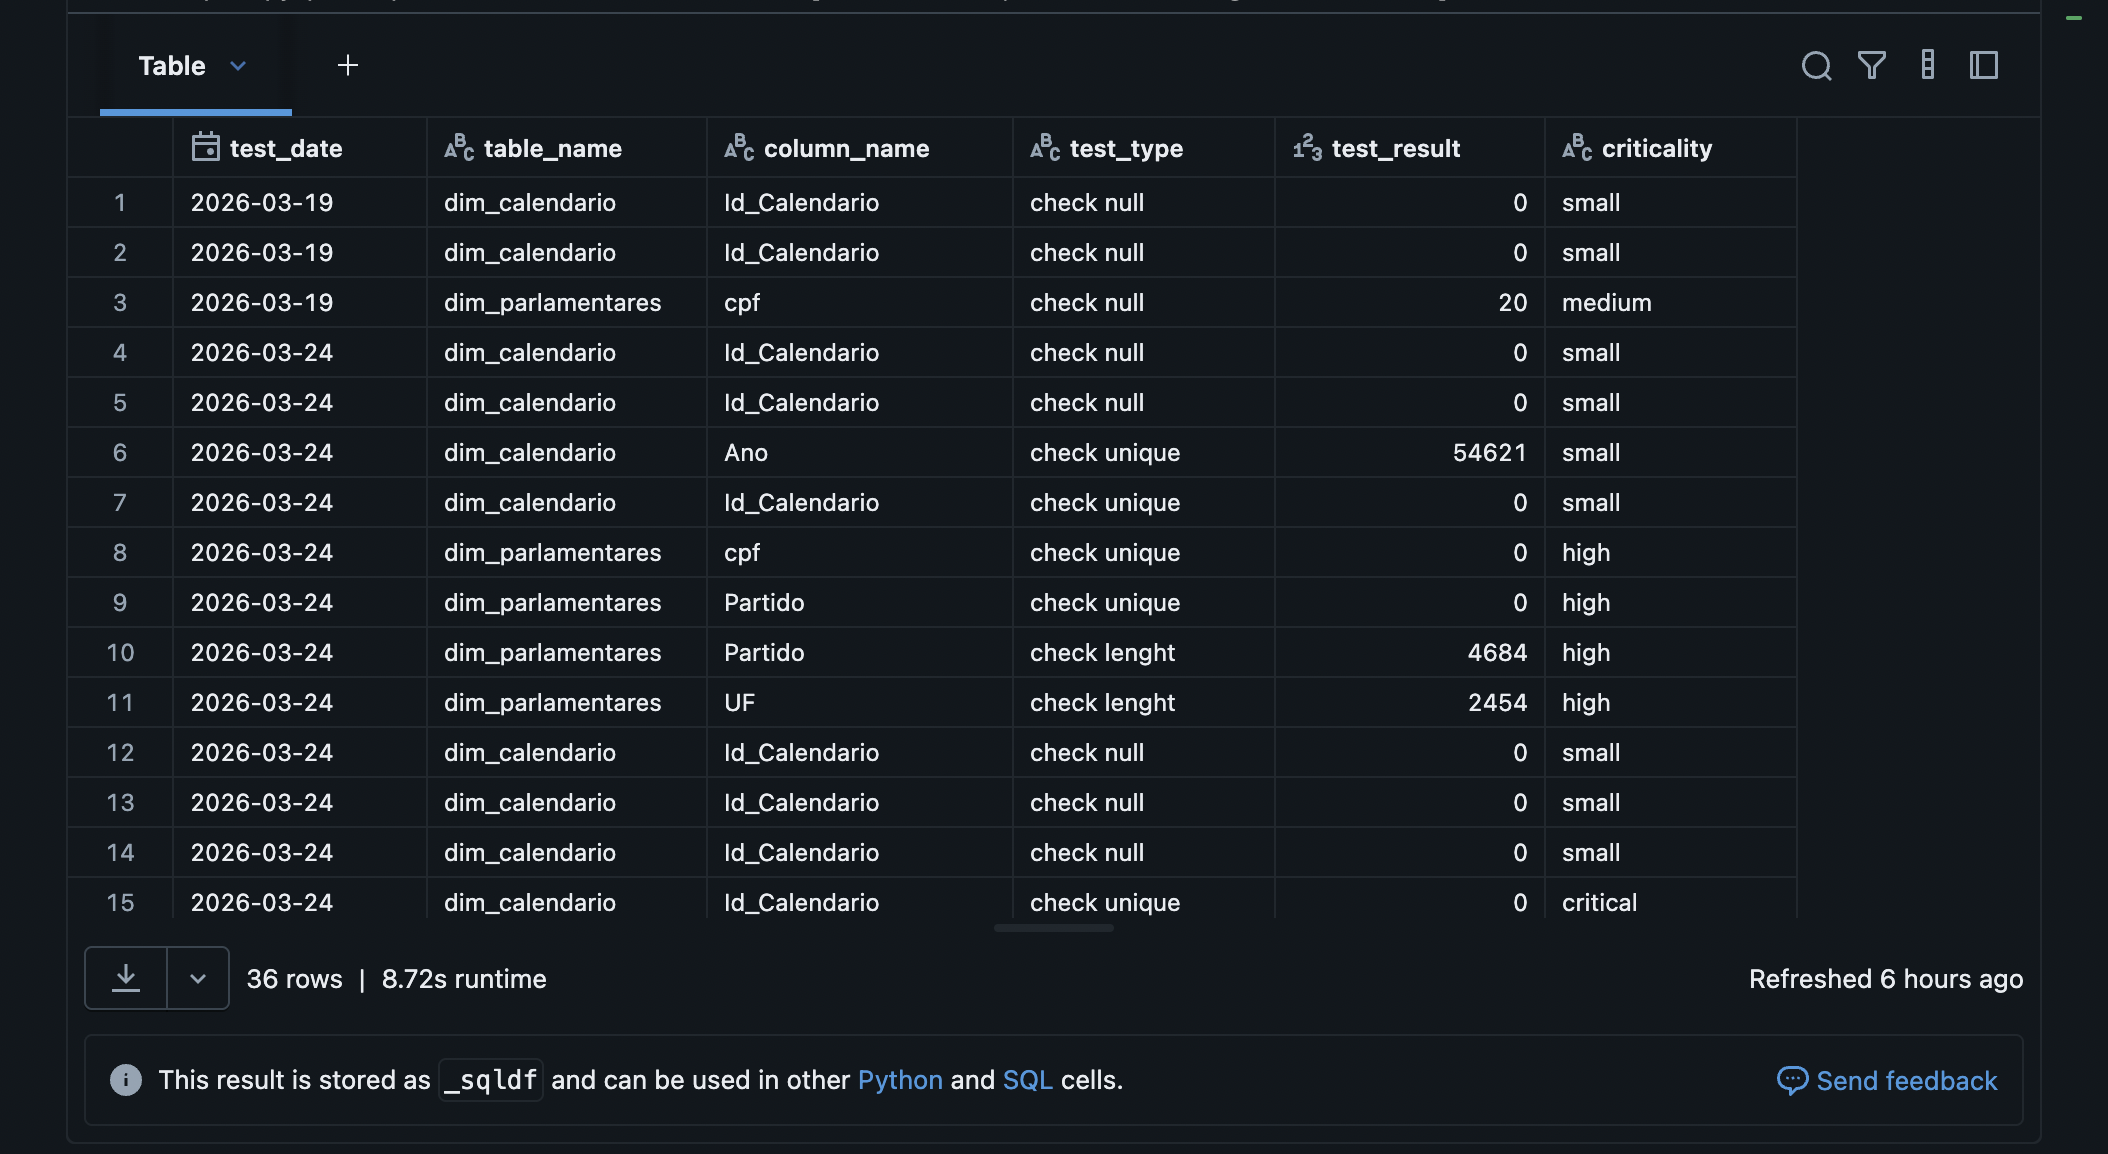This screenshot has height=1154, width=2108.
Task: Select row number 6
Action: coord(120,452)
